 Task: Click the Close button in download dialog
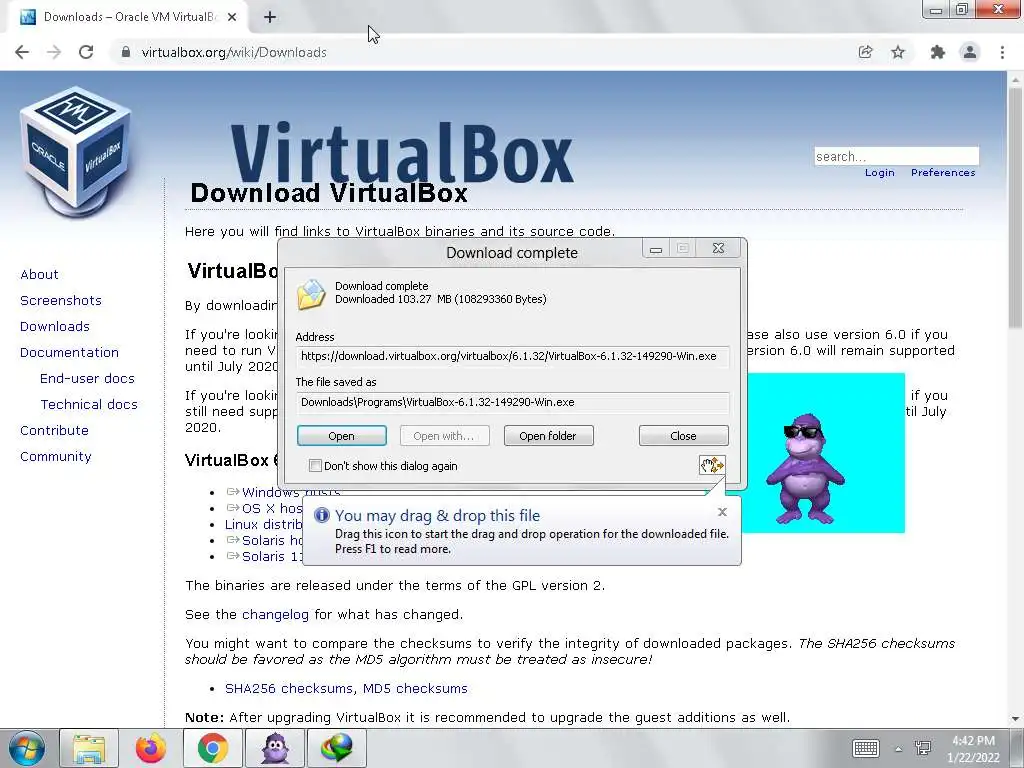(683, 436)
